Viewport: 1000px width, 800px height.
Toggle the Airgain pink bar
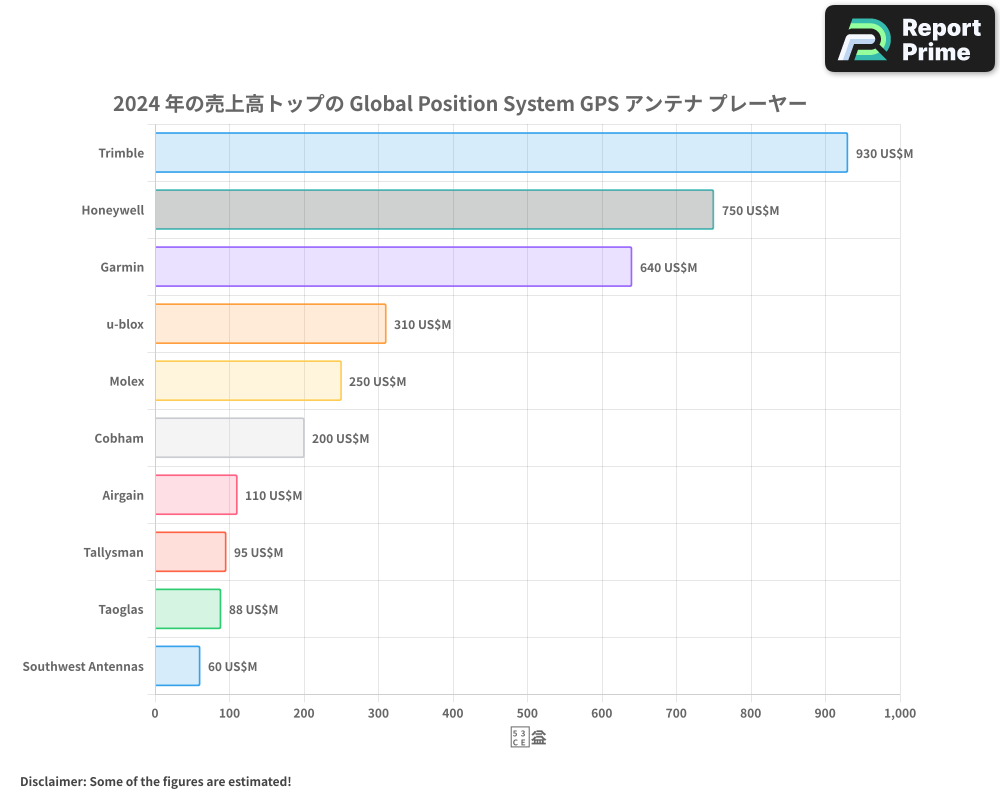195,495
